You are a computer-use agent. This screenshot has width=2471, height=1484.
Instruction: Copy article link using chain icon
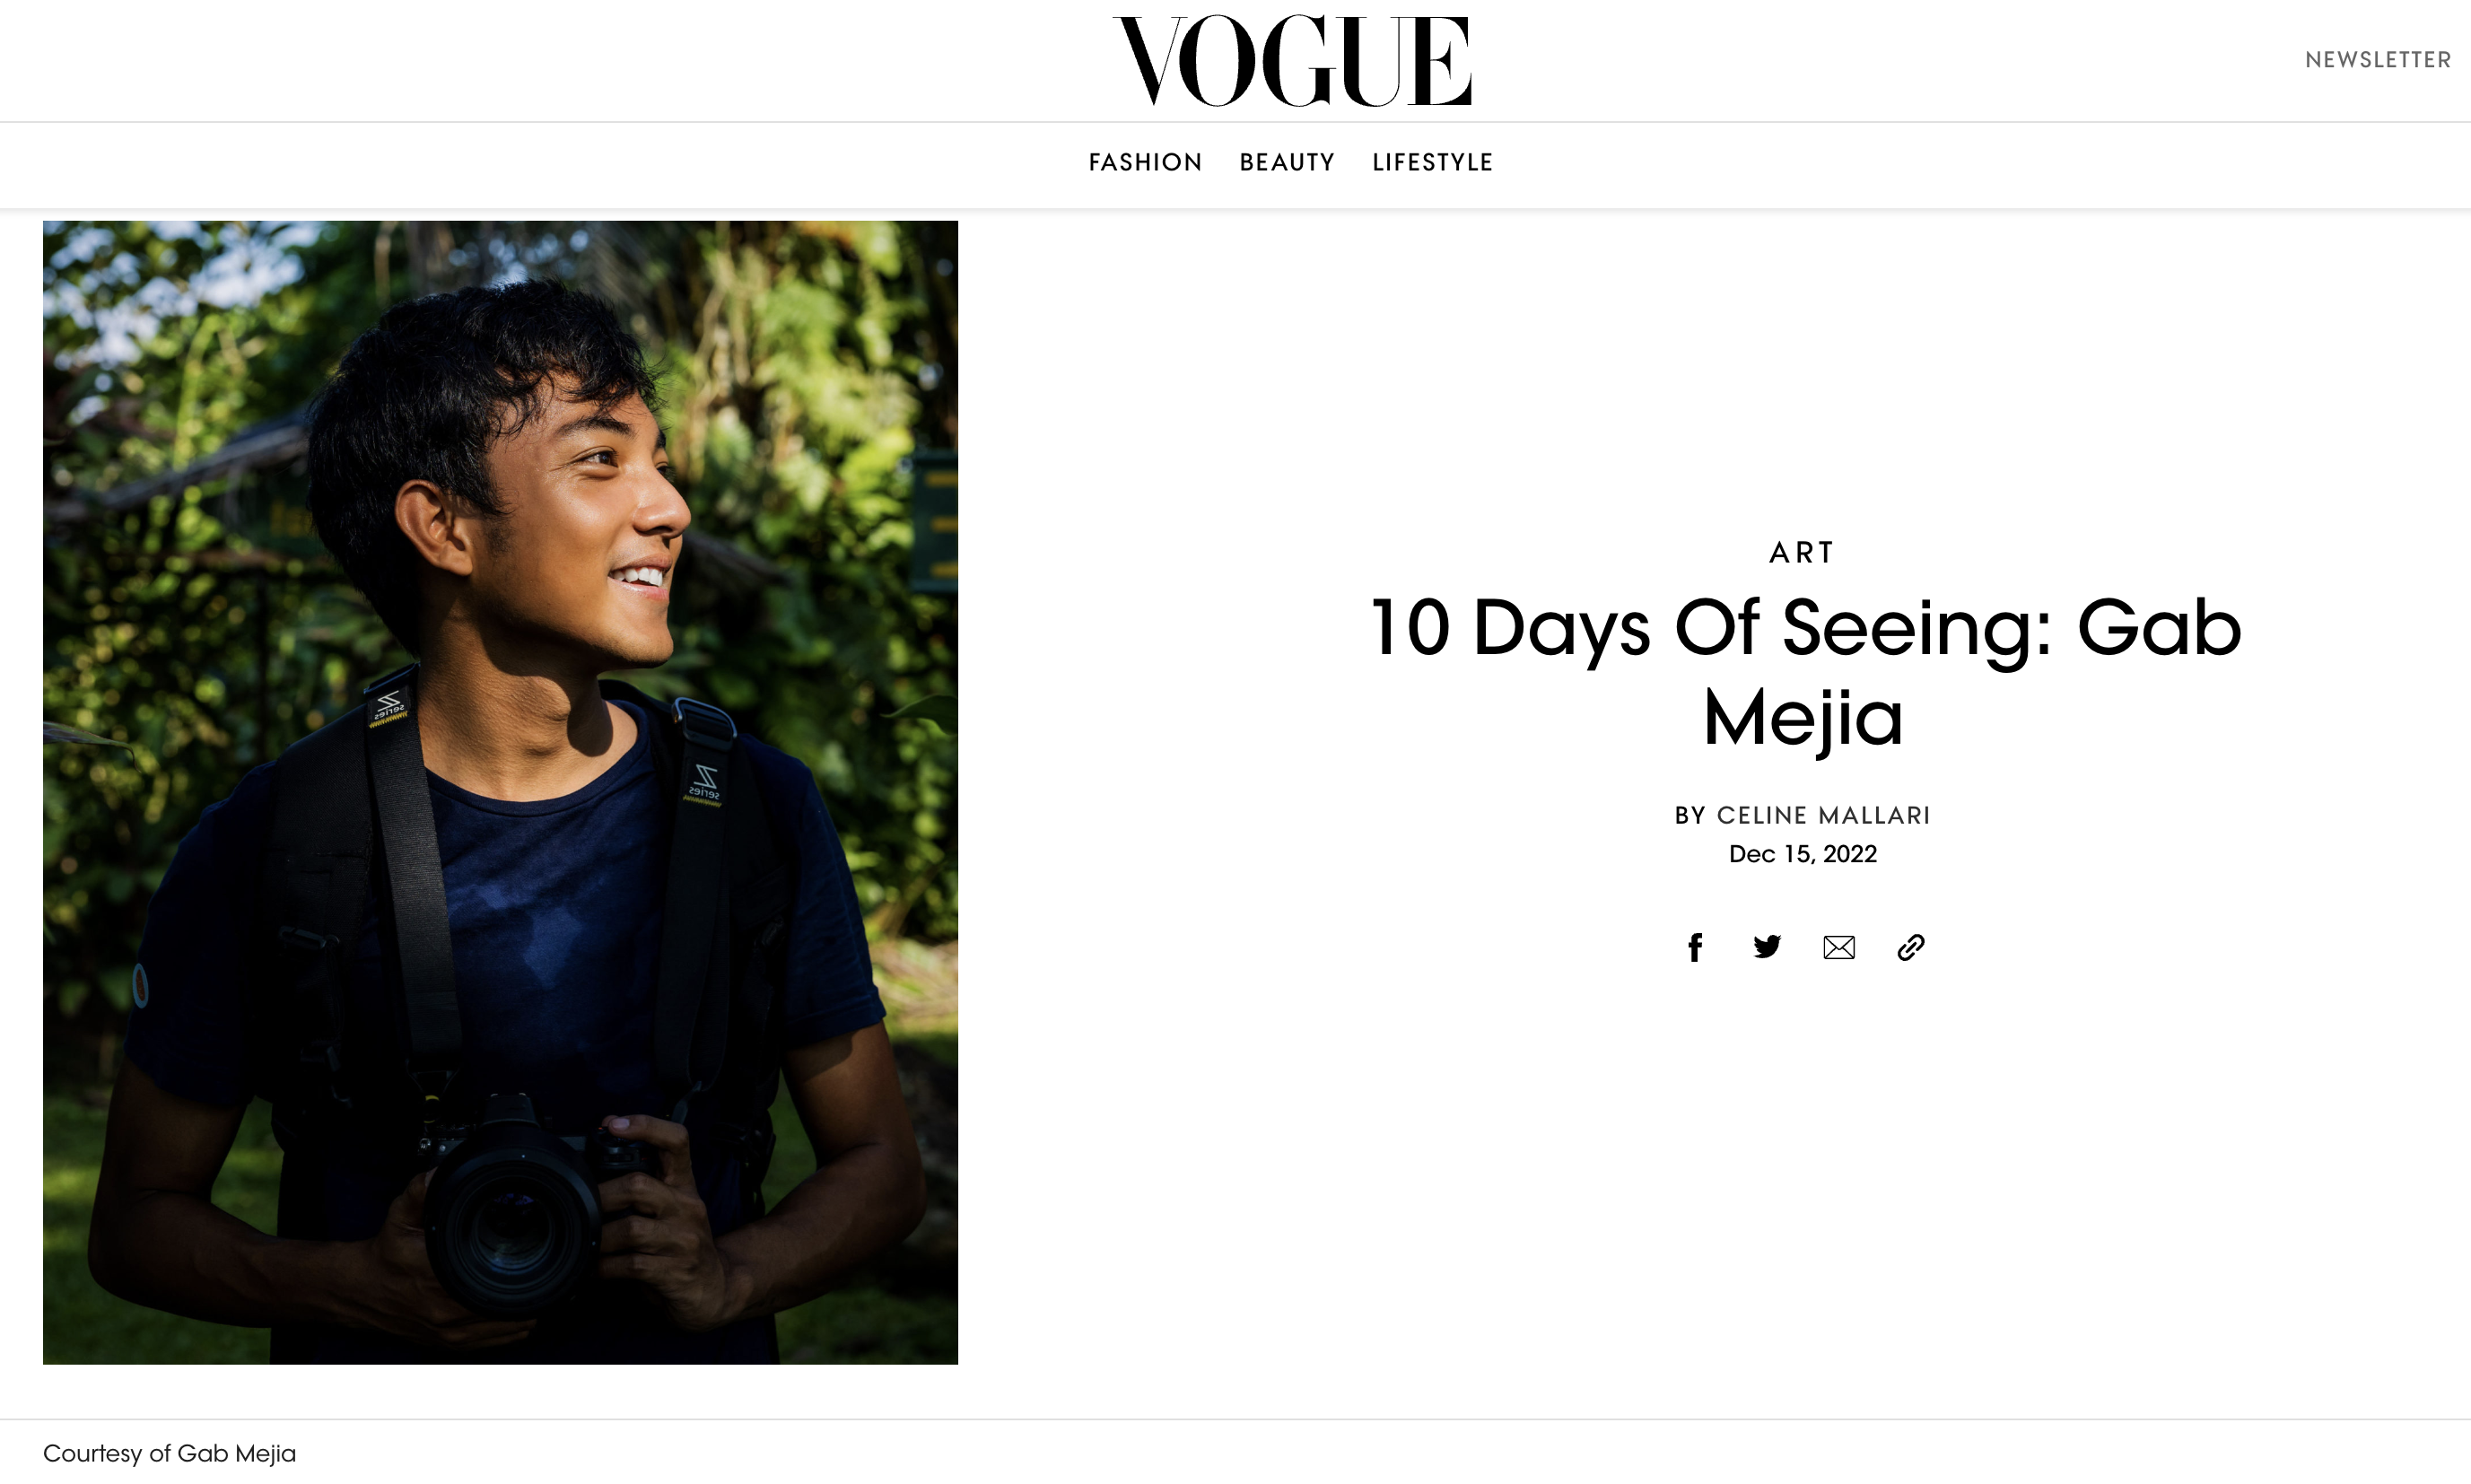point(1910,947)
